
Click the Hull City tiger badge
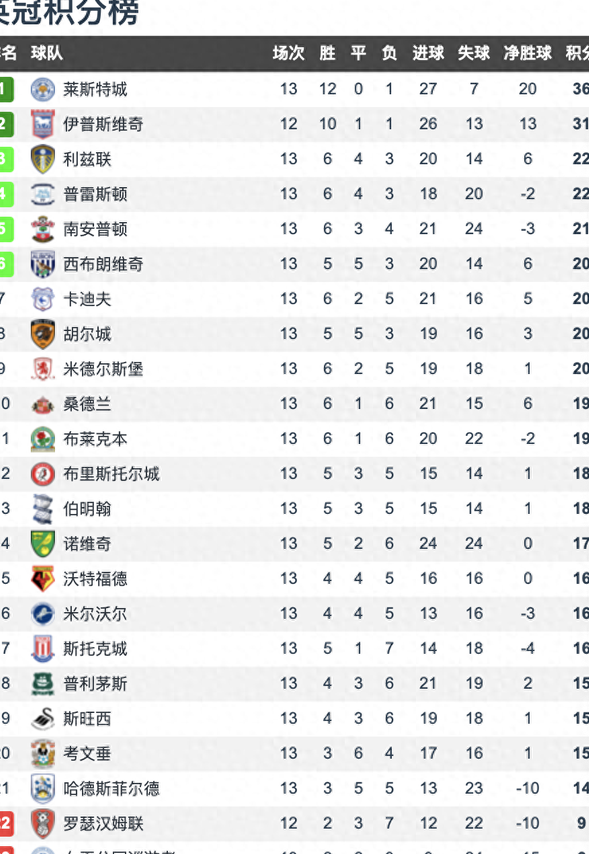42,334
